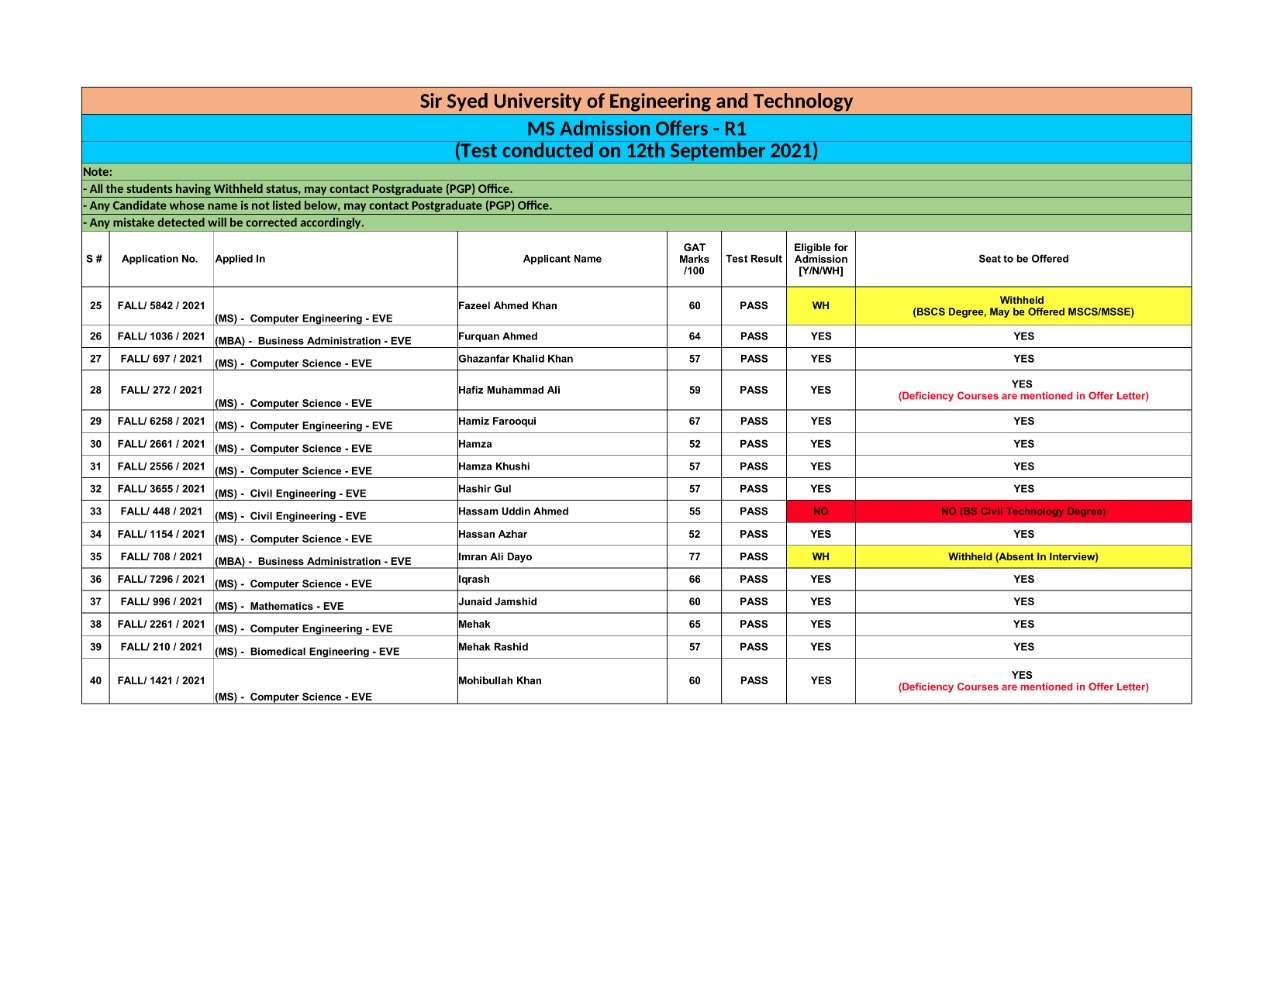Click GAT marks '67' for Hamiz Farooqui

(694, 421)
